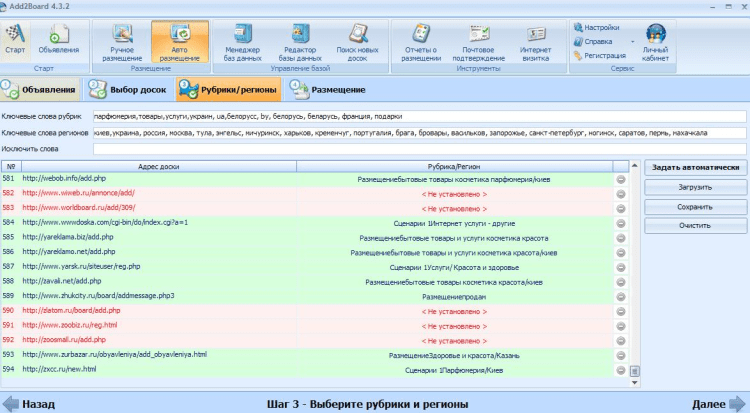Open Редактор базы данных
750x413 pixels.
(300, 42)
